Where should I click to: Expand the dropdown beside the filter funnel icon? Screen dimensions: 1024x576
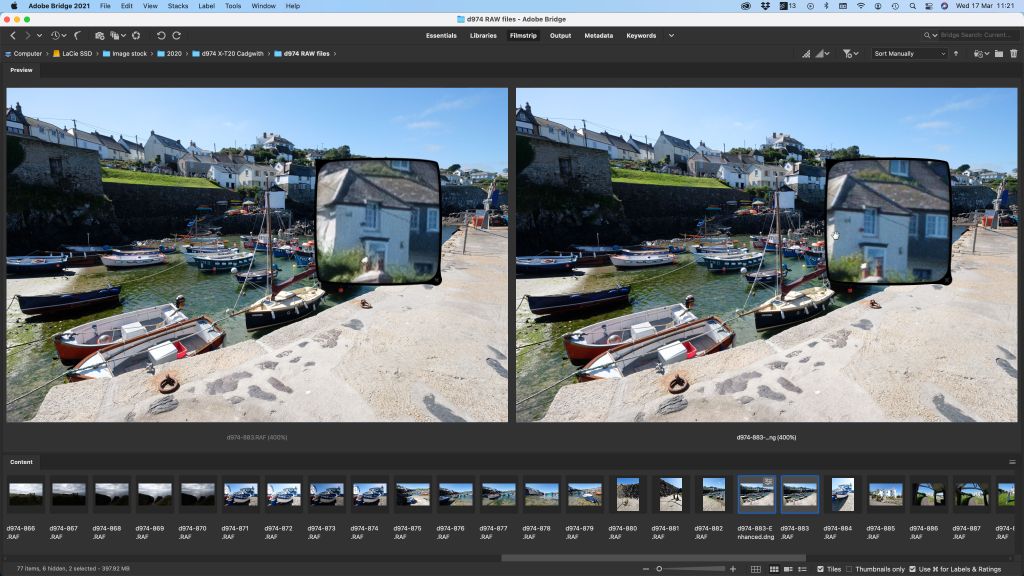pos(856,54)
